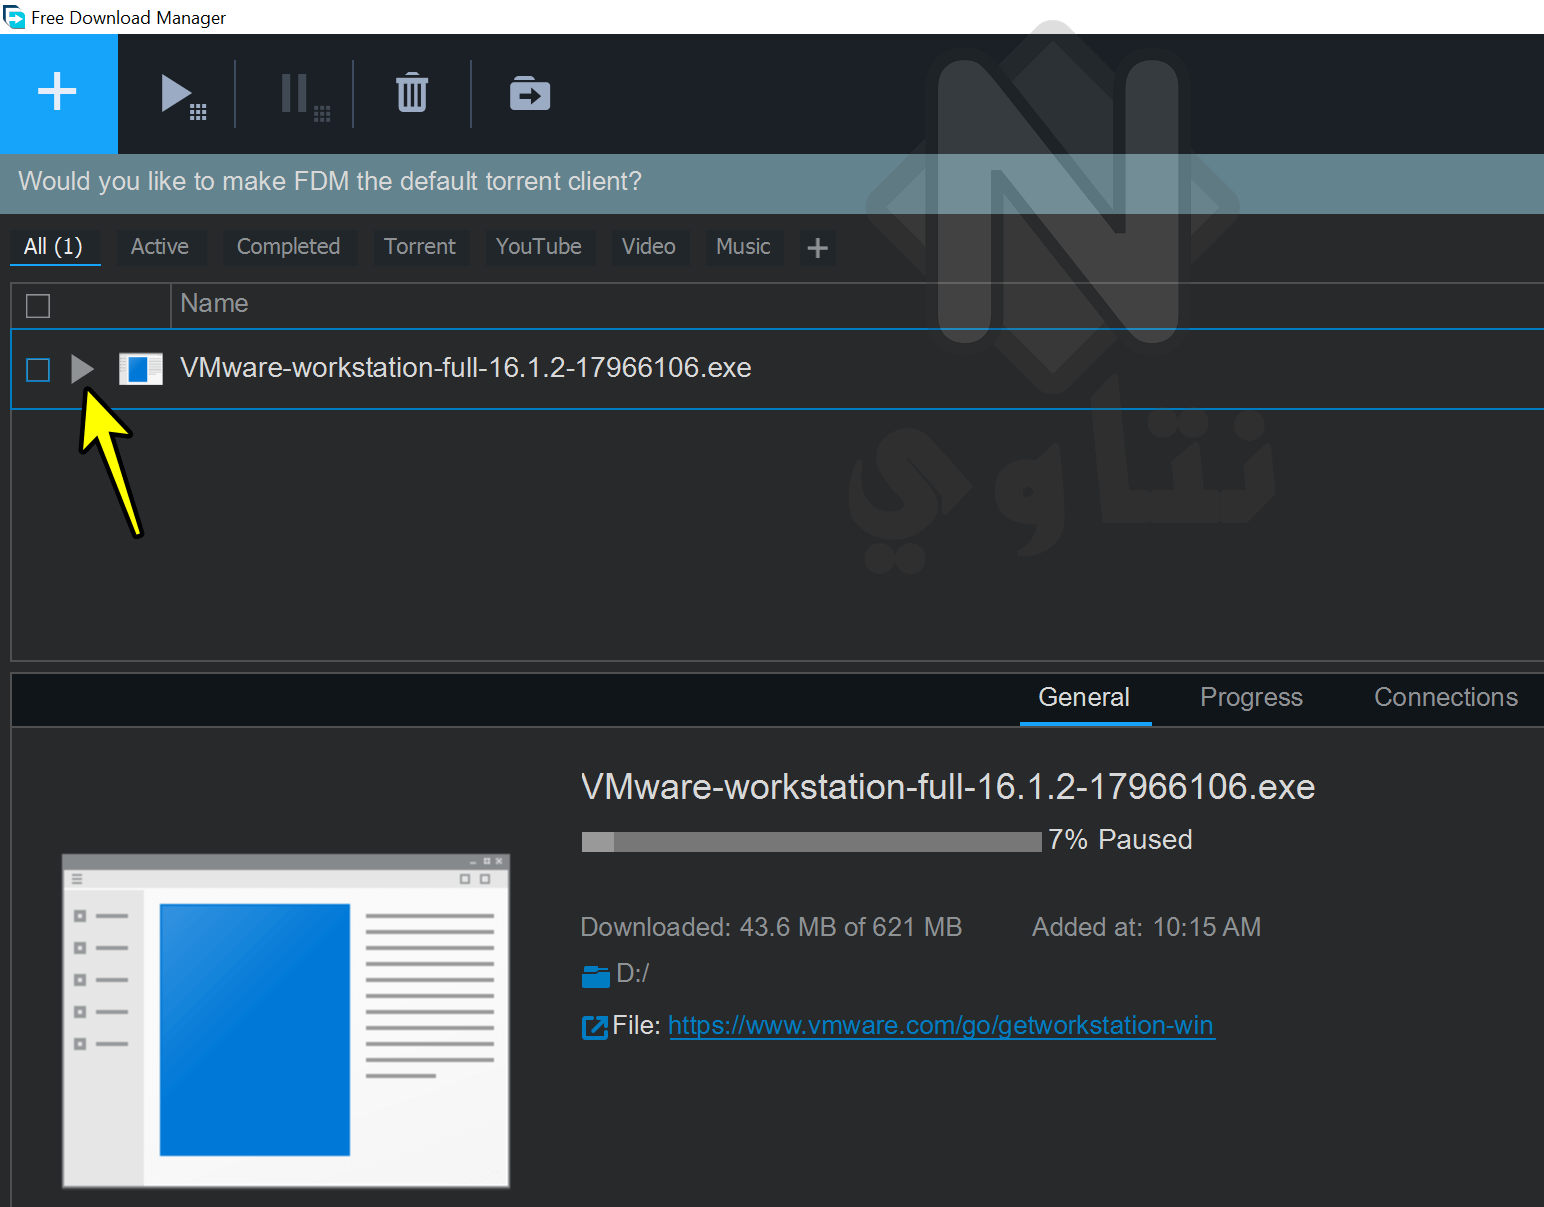1544x1207 pixels.
Task: Open the D:/ destination folder icon
Action: tap(596, 975)
